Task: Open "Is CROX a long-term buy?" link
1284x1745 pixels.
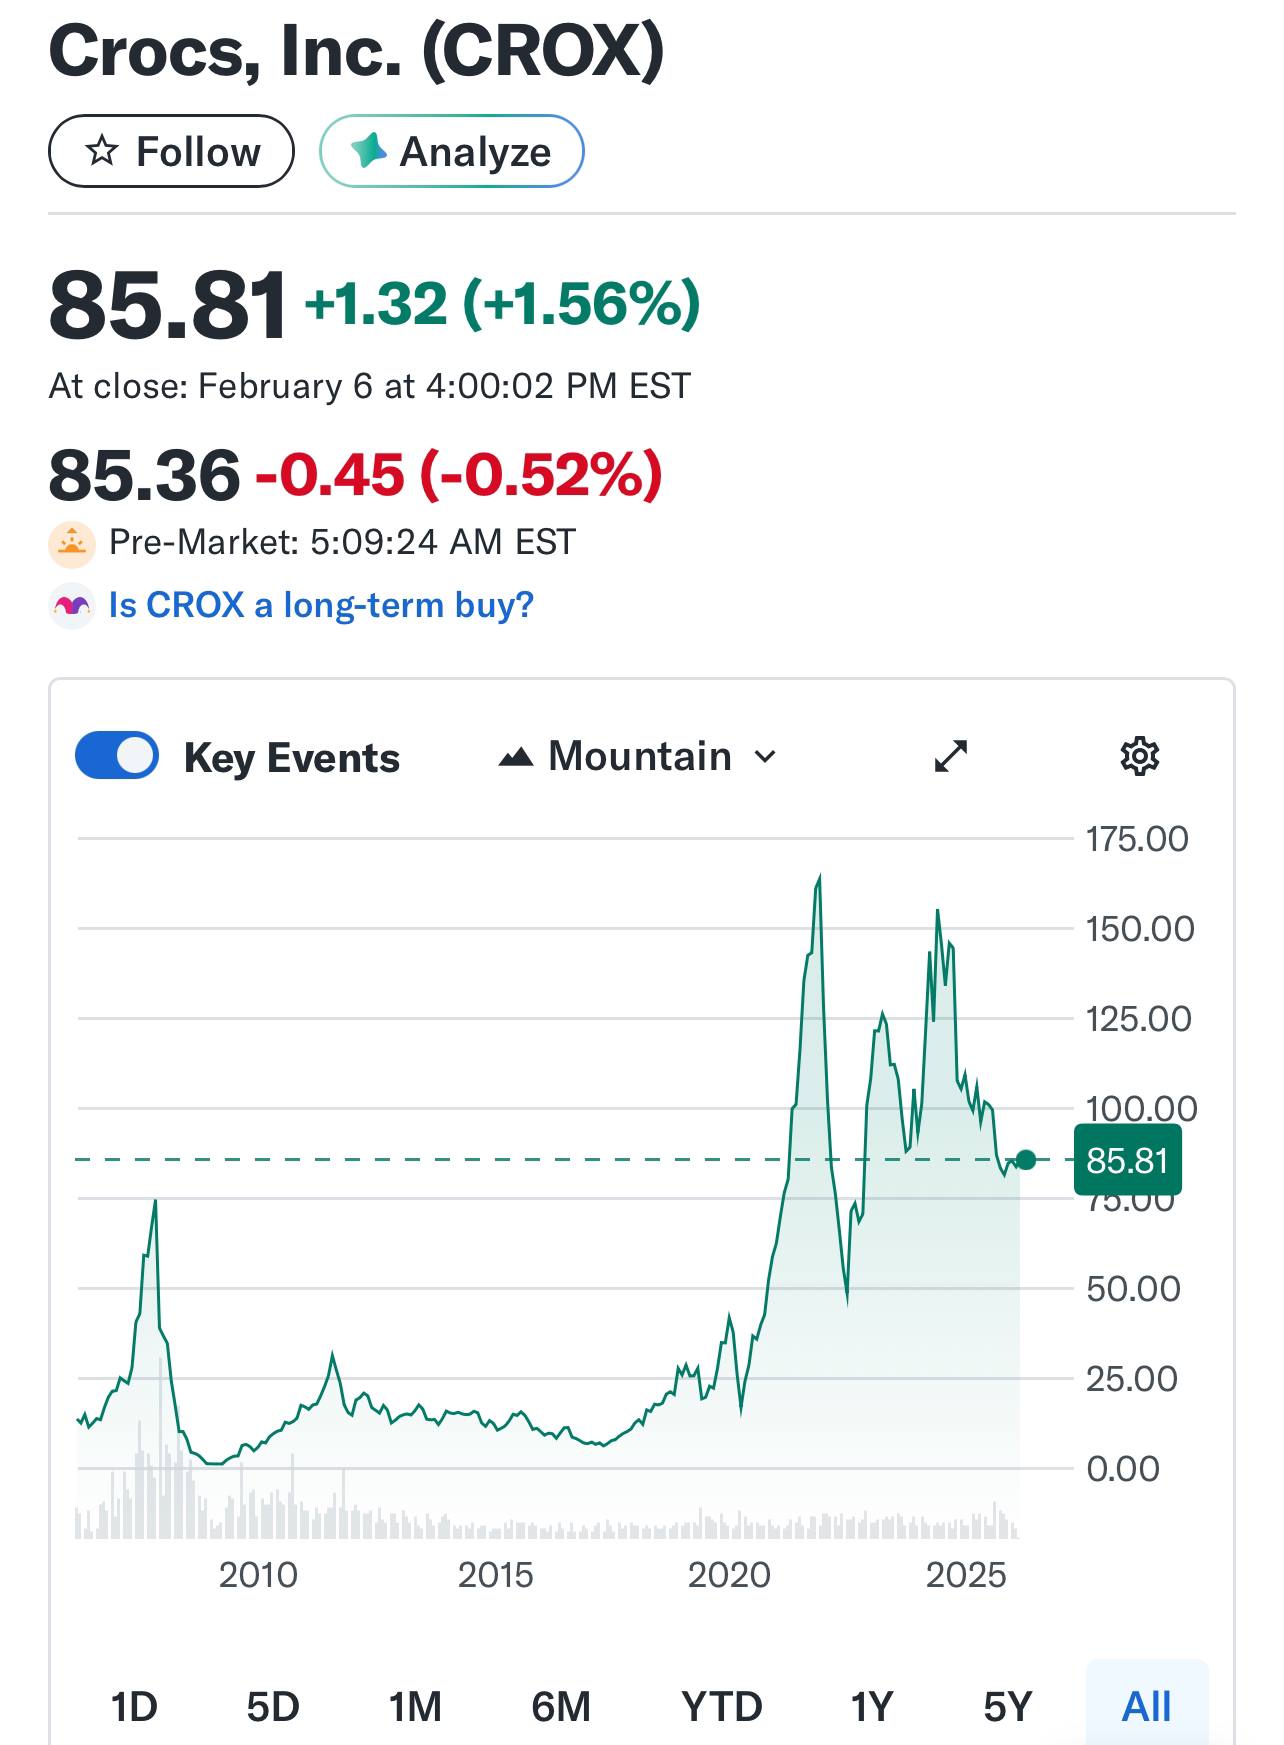Action: pyautogui.click(x=321, y=606)
